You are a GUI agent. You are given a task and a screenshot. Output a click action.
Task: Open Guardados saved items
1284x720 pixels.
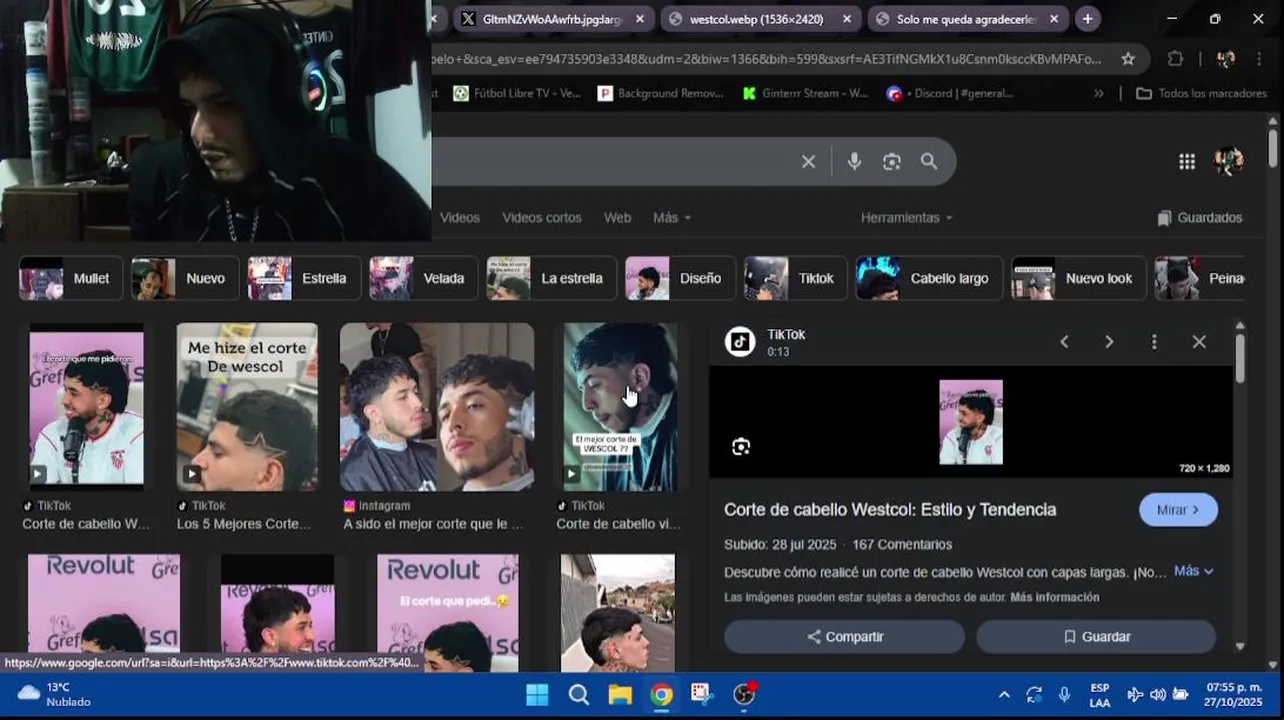coord(1199,218)
